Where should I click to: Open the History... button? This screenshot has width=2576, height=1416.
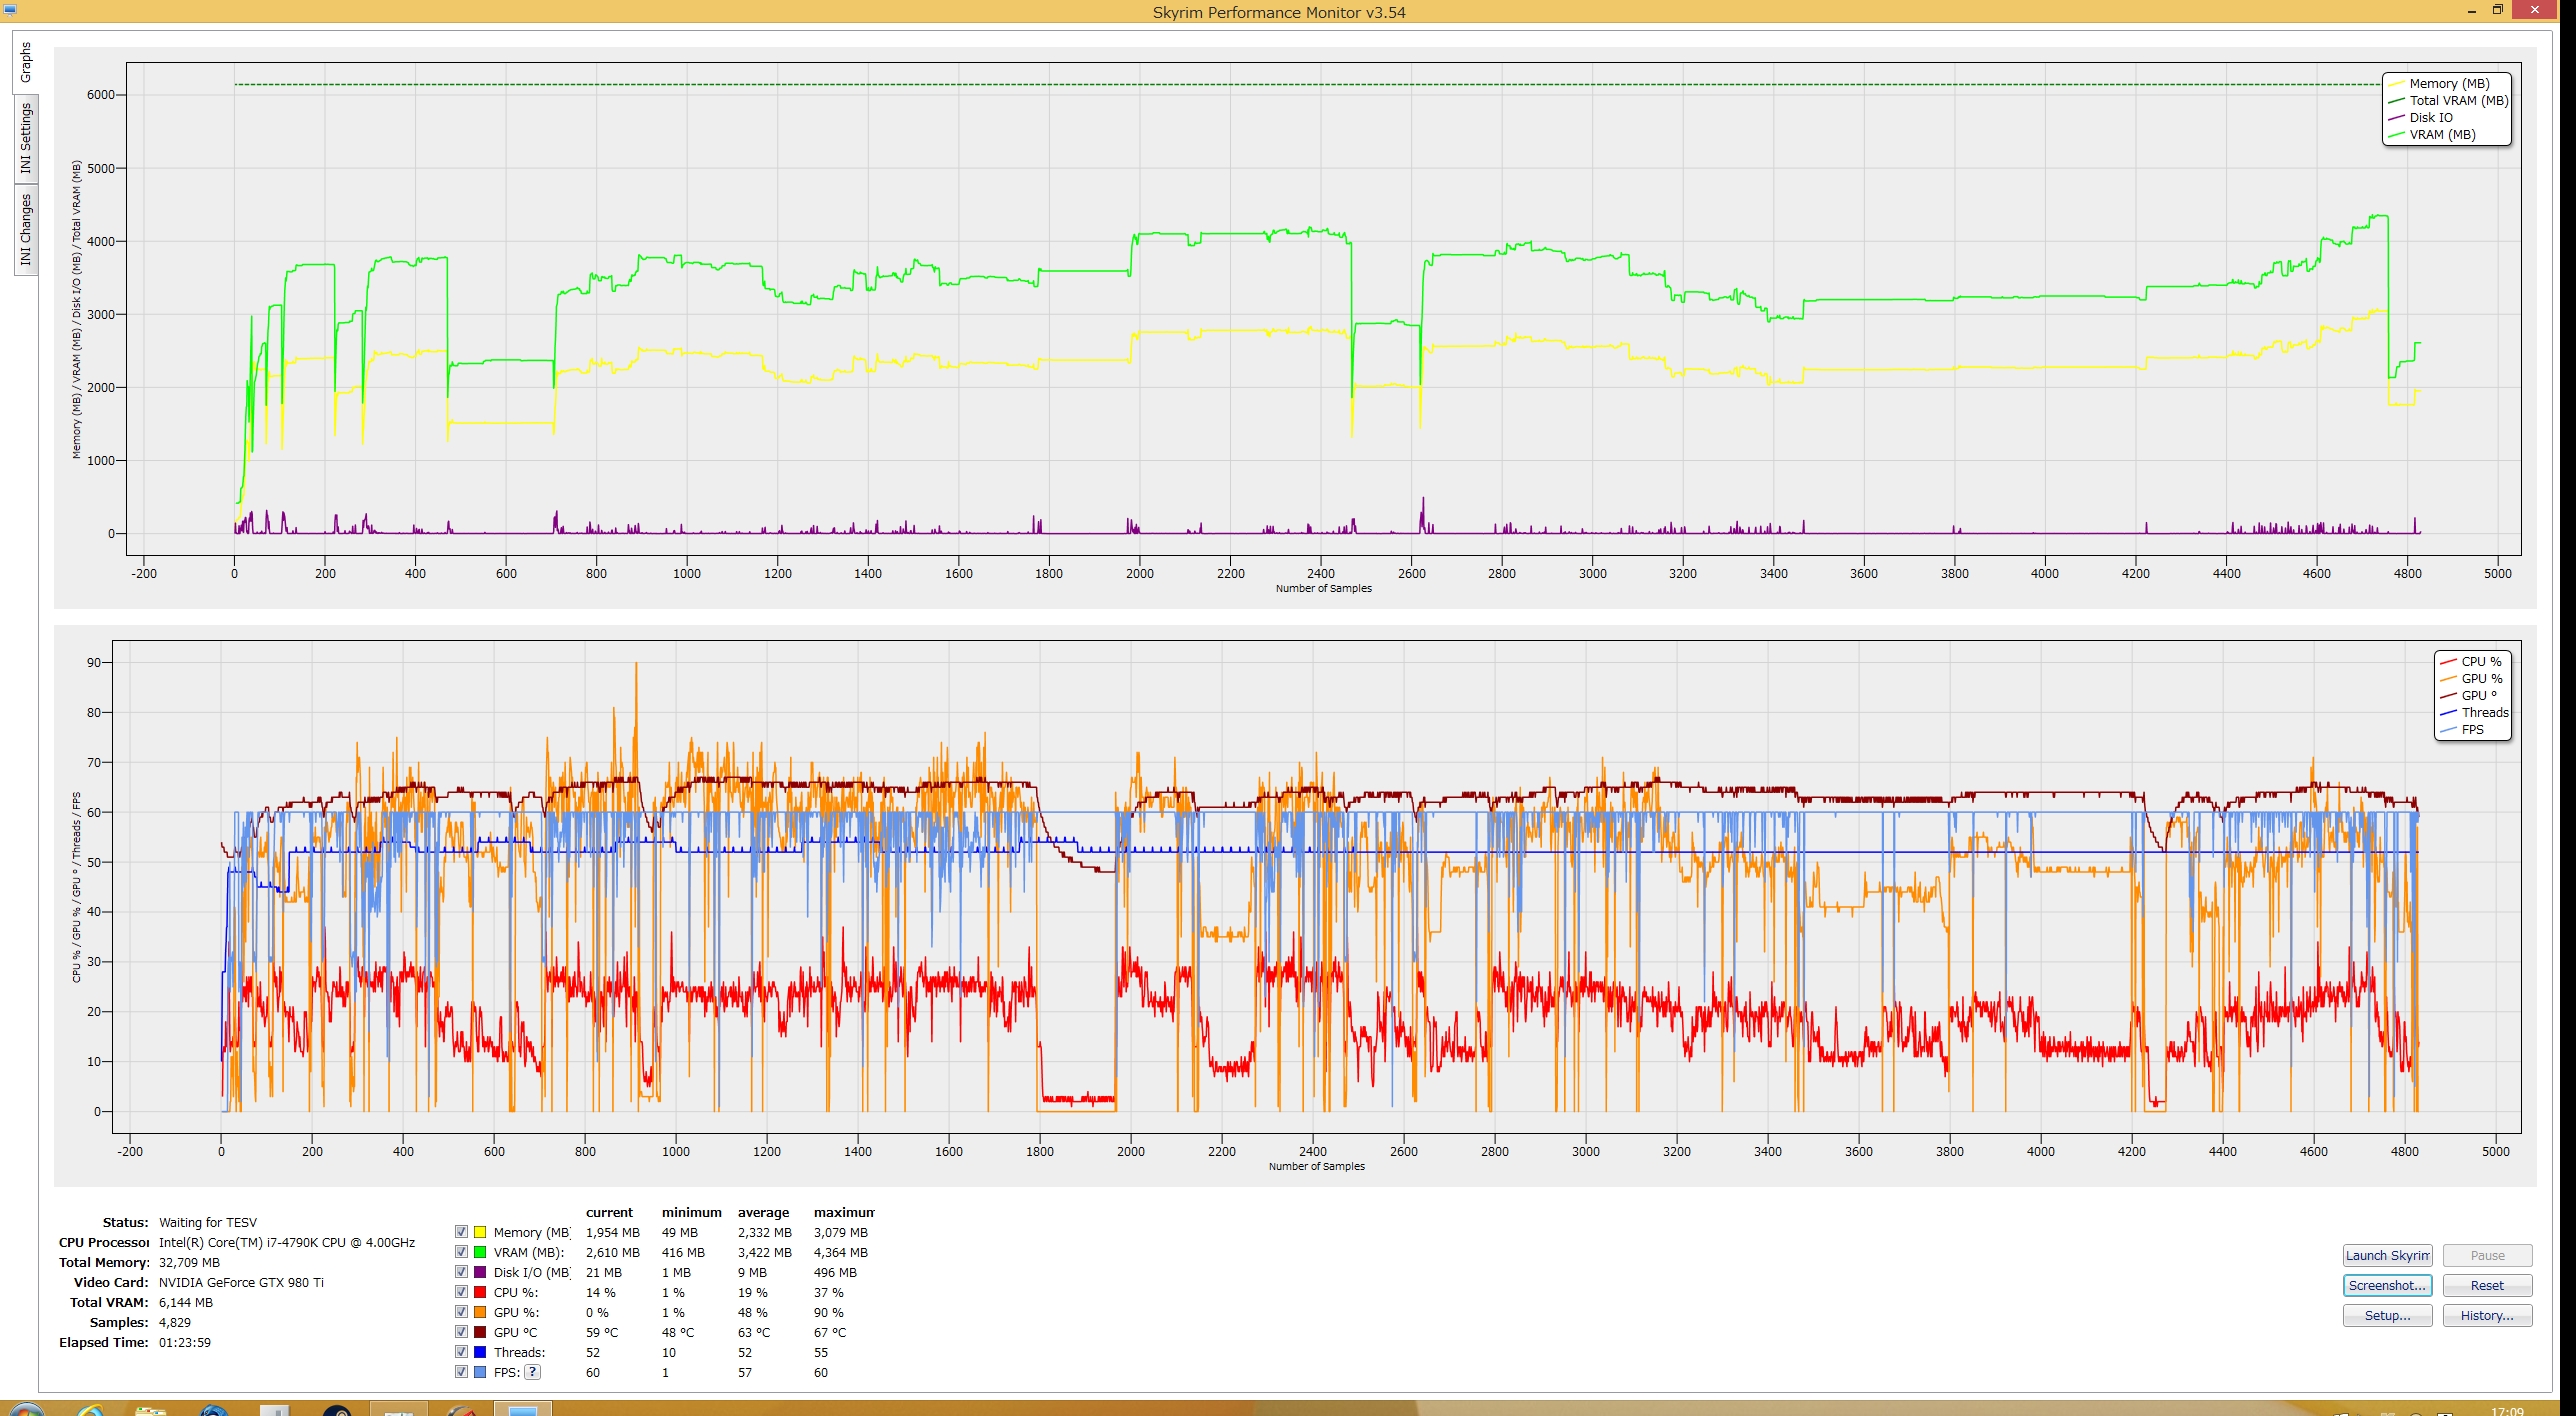point(2487,1315)
